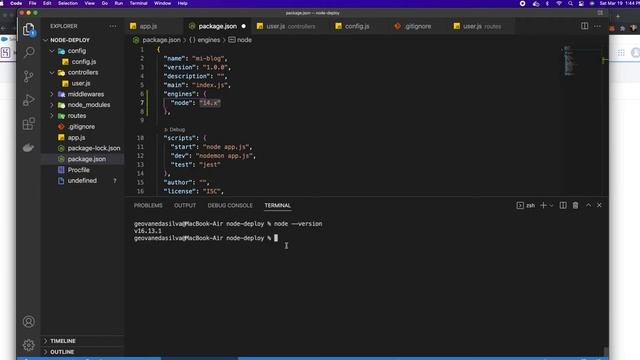Switch to the DEBUG CONSOLE tab
This screenshot has width=640, height=360.
click(x=230, y=205)
